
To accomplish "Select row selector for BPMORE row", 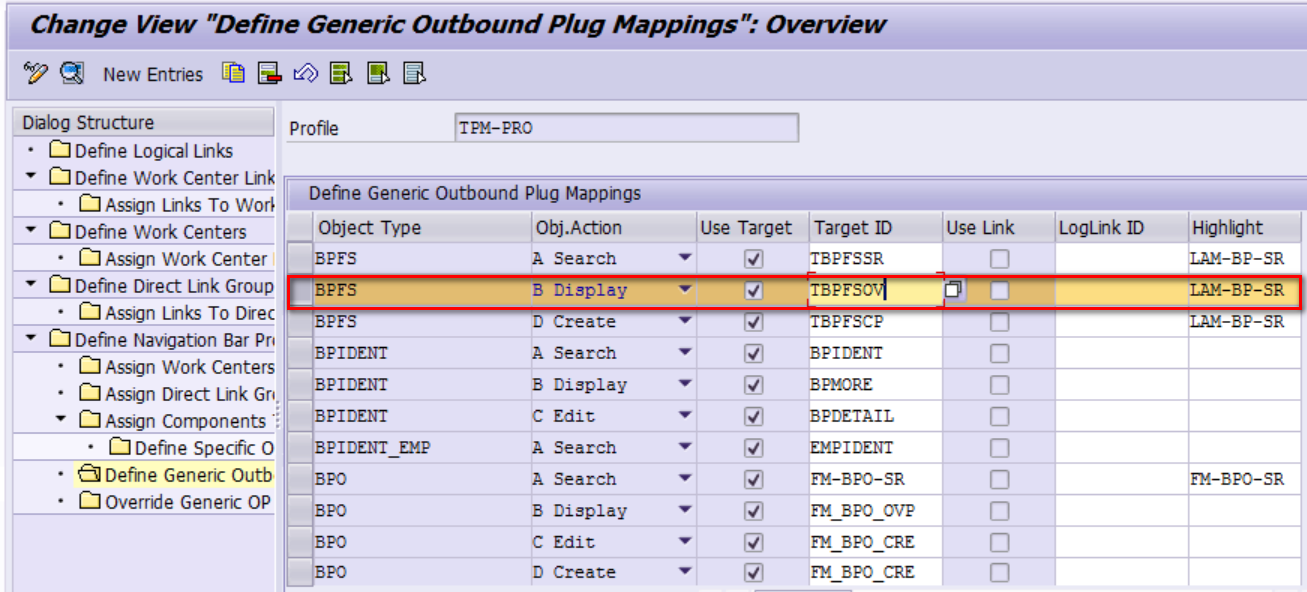I will coord(299,385).
